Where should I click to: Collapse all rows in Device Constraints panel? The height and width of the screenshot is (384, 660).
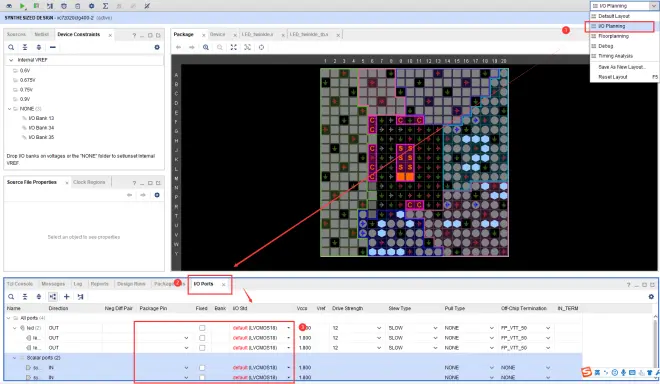click(25, 47)
